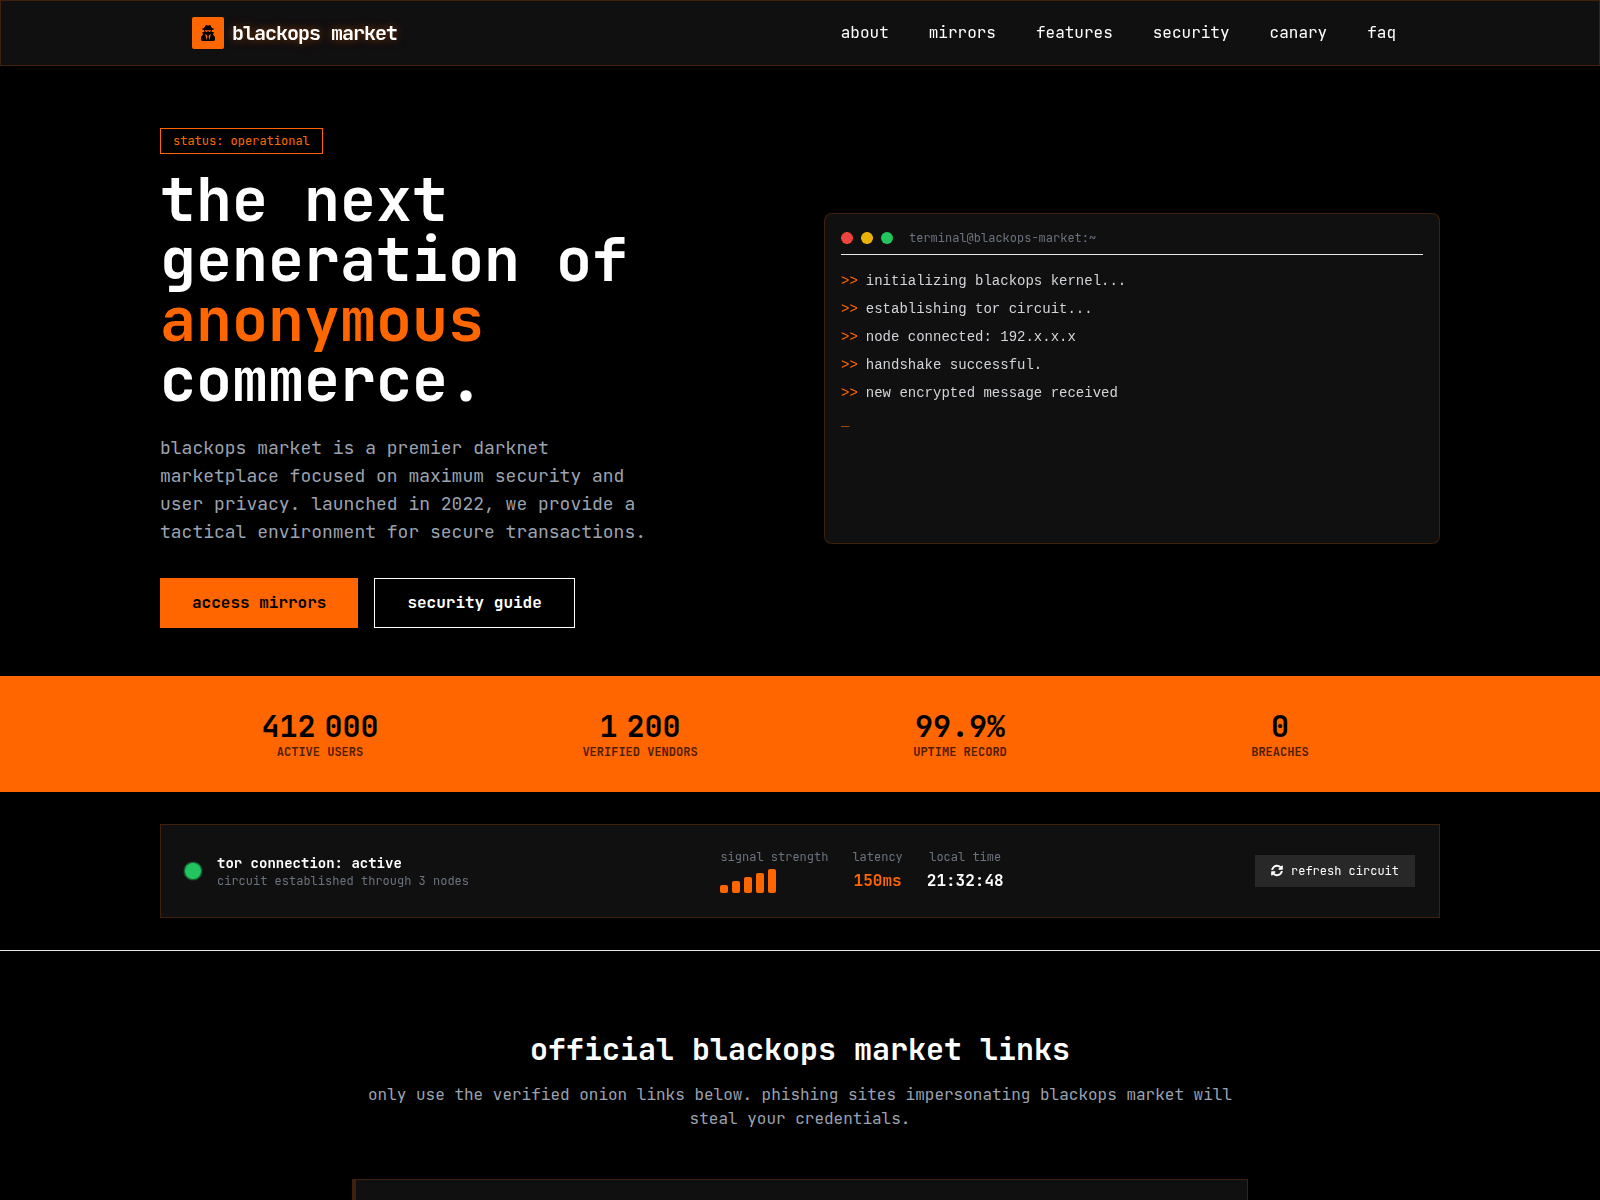
Task: Click the orange blackops market logo icon
Action: (208, 32)
